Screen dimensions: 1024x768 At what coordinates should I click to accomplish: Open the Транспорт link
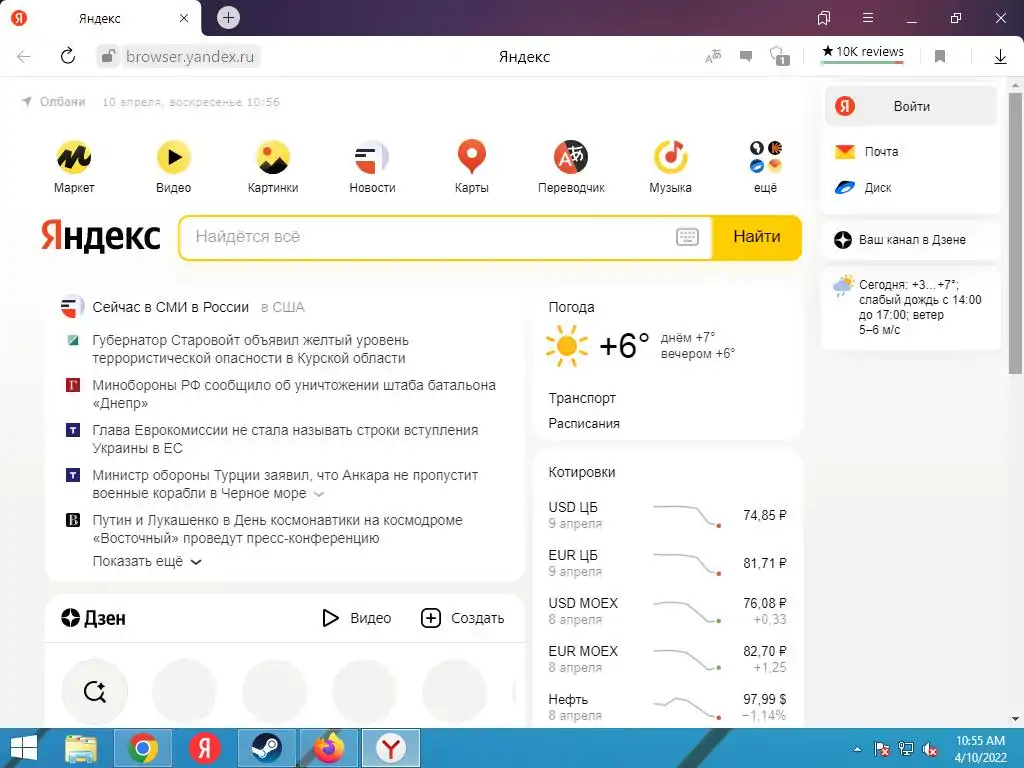(x=582, y=398)
